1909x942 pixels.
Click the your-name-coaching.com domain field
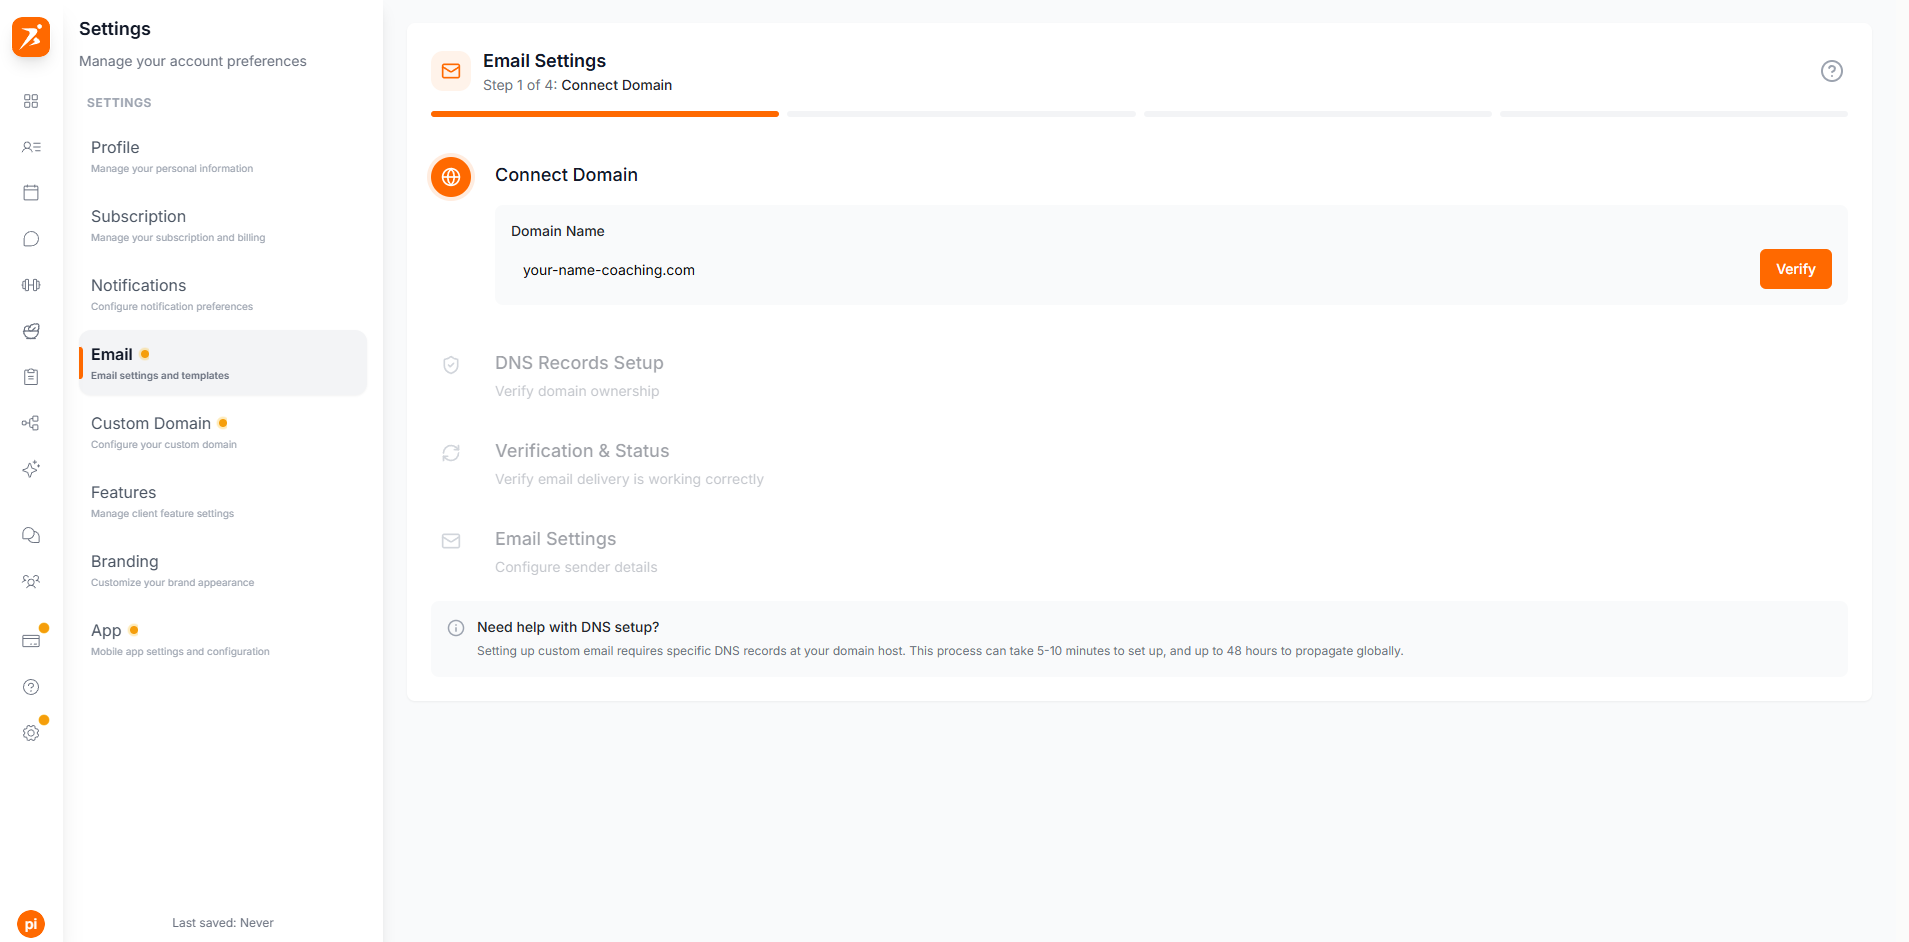[608, 270]
